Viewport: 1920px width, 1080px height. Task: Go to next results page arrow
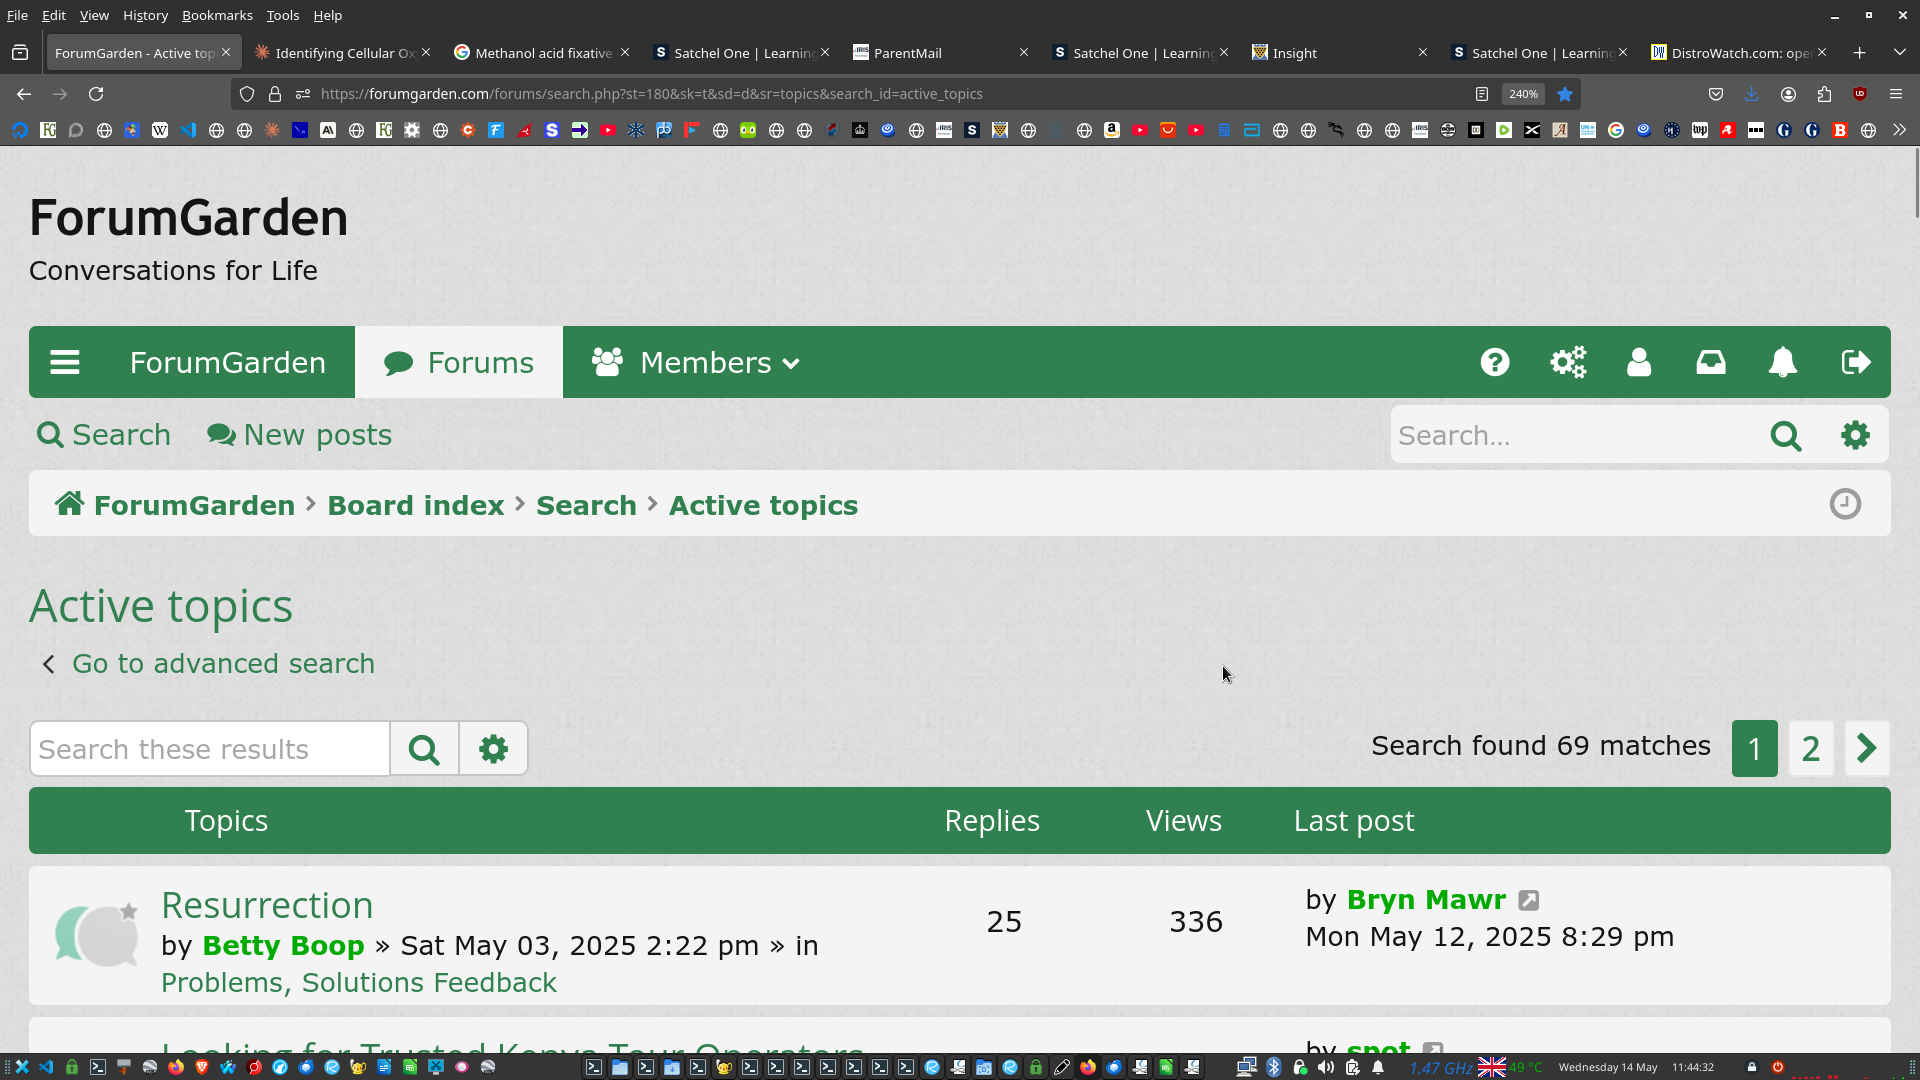point(1867,749)
